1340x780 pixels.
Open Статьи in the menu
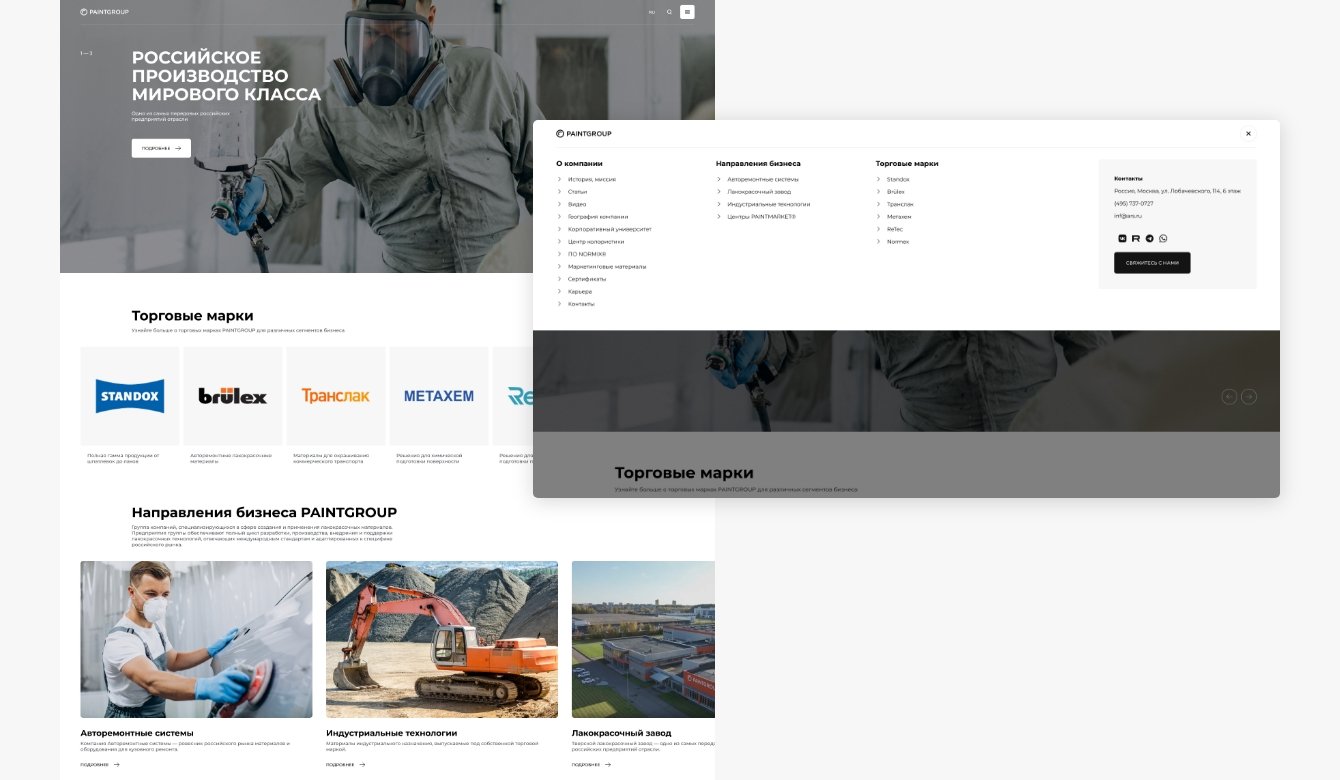coord(578,192)
